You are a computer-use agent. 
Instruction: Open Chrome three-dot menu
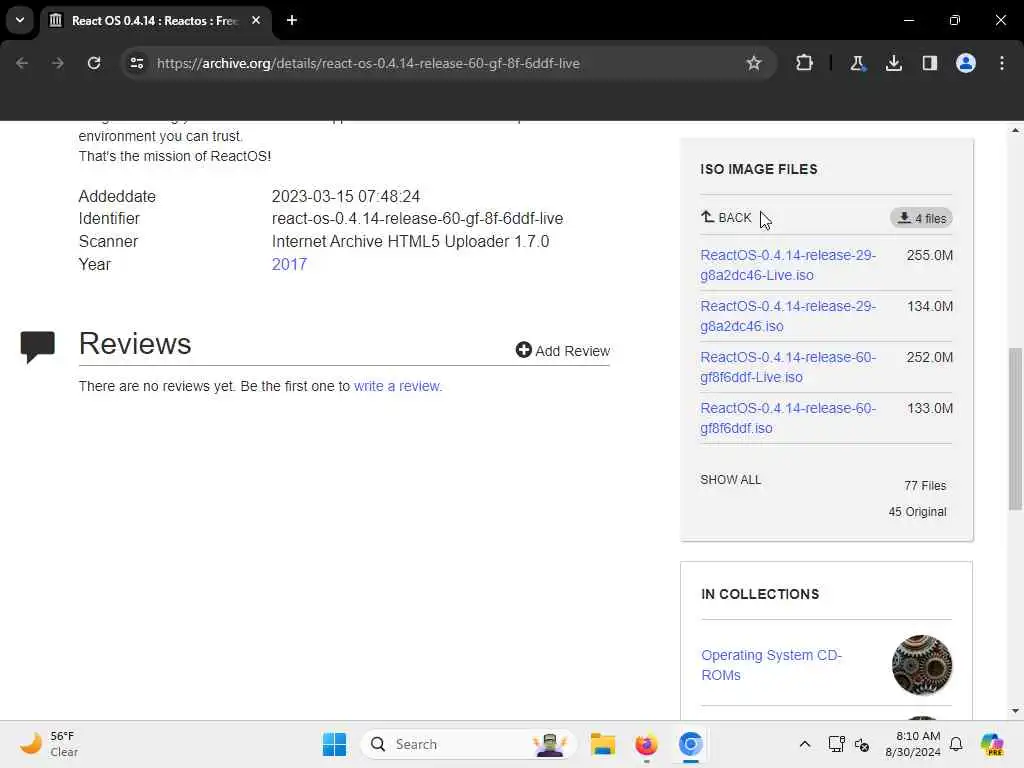(x=1002, y=63)
